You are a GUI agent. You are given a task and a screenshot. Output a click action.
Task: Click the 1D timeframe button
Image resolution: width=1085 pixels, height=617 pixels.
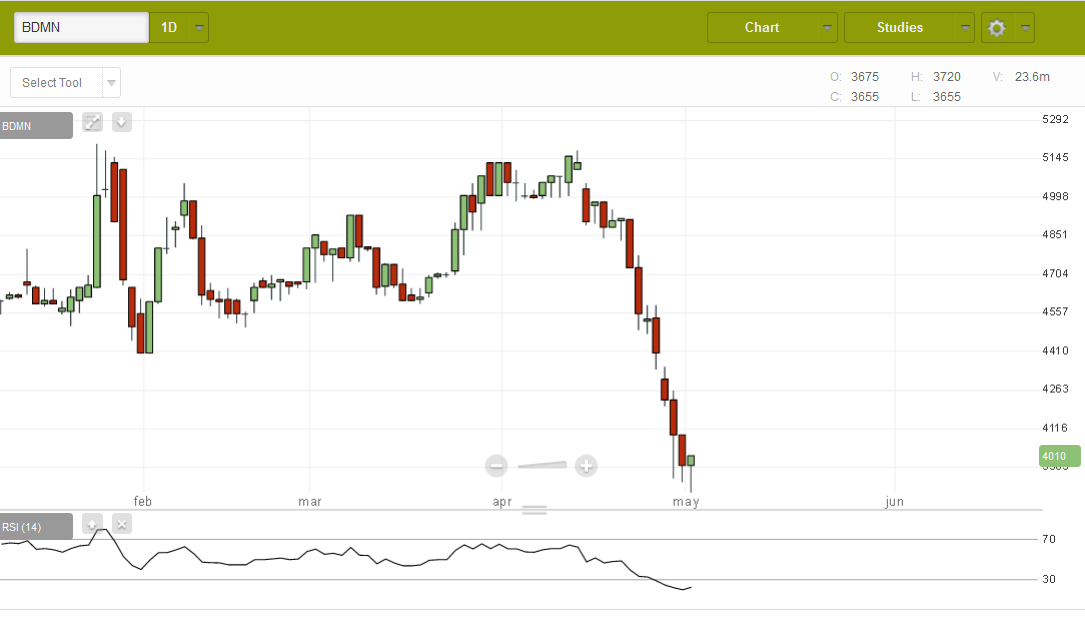(169, 28)
